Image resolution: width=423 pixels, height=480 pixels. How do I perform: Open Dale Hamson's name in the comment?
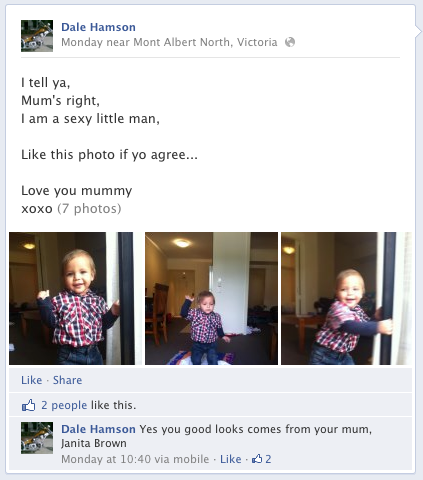[x=98, y=429]
